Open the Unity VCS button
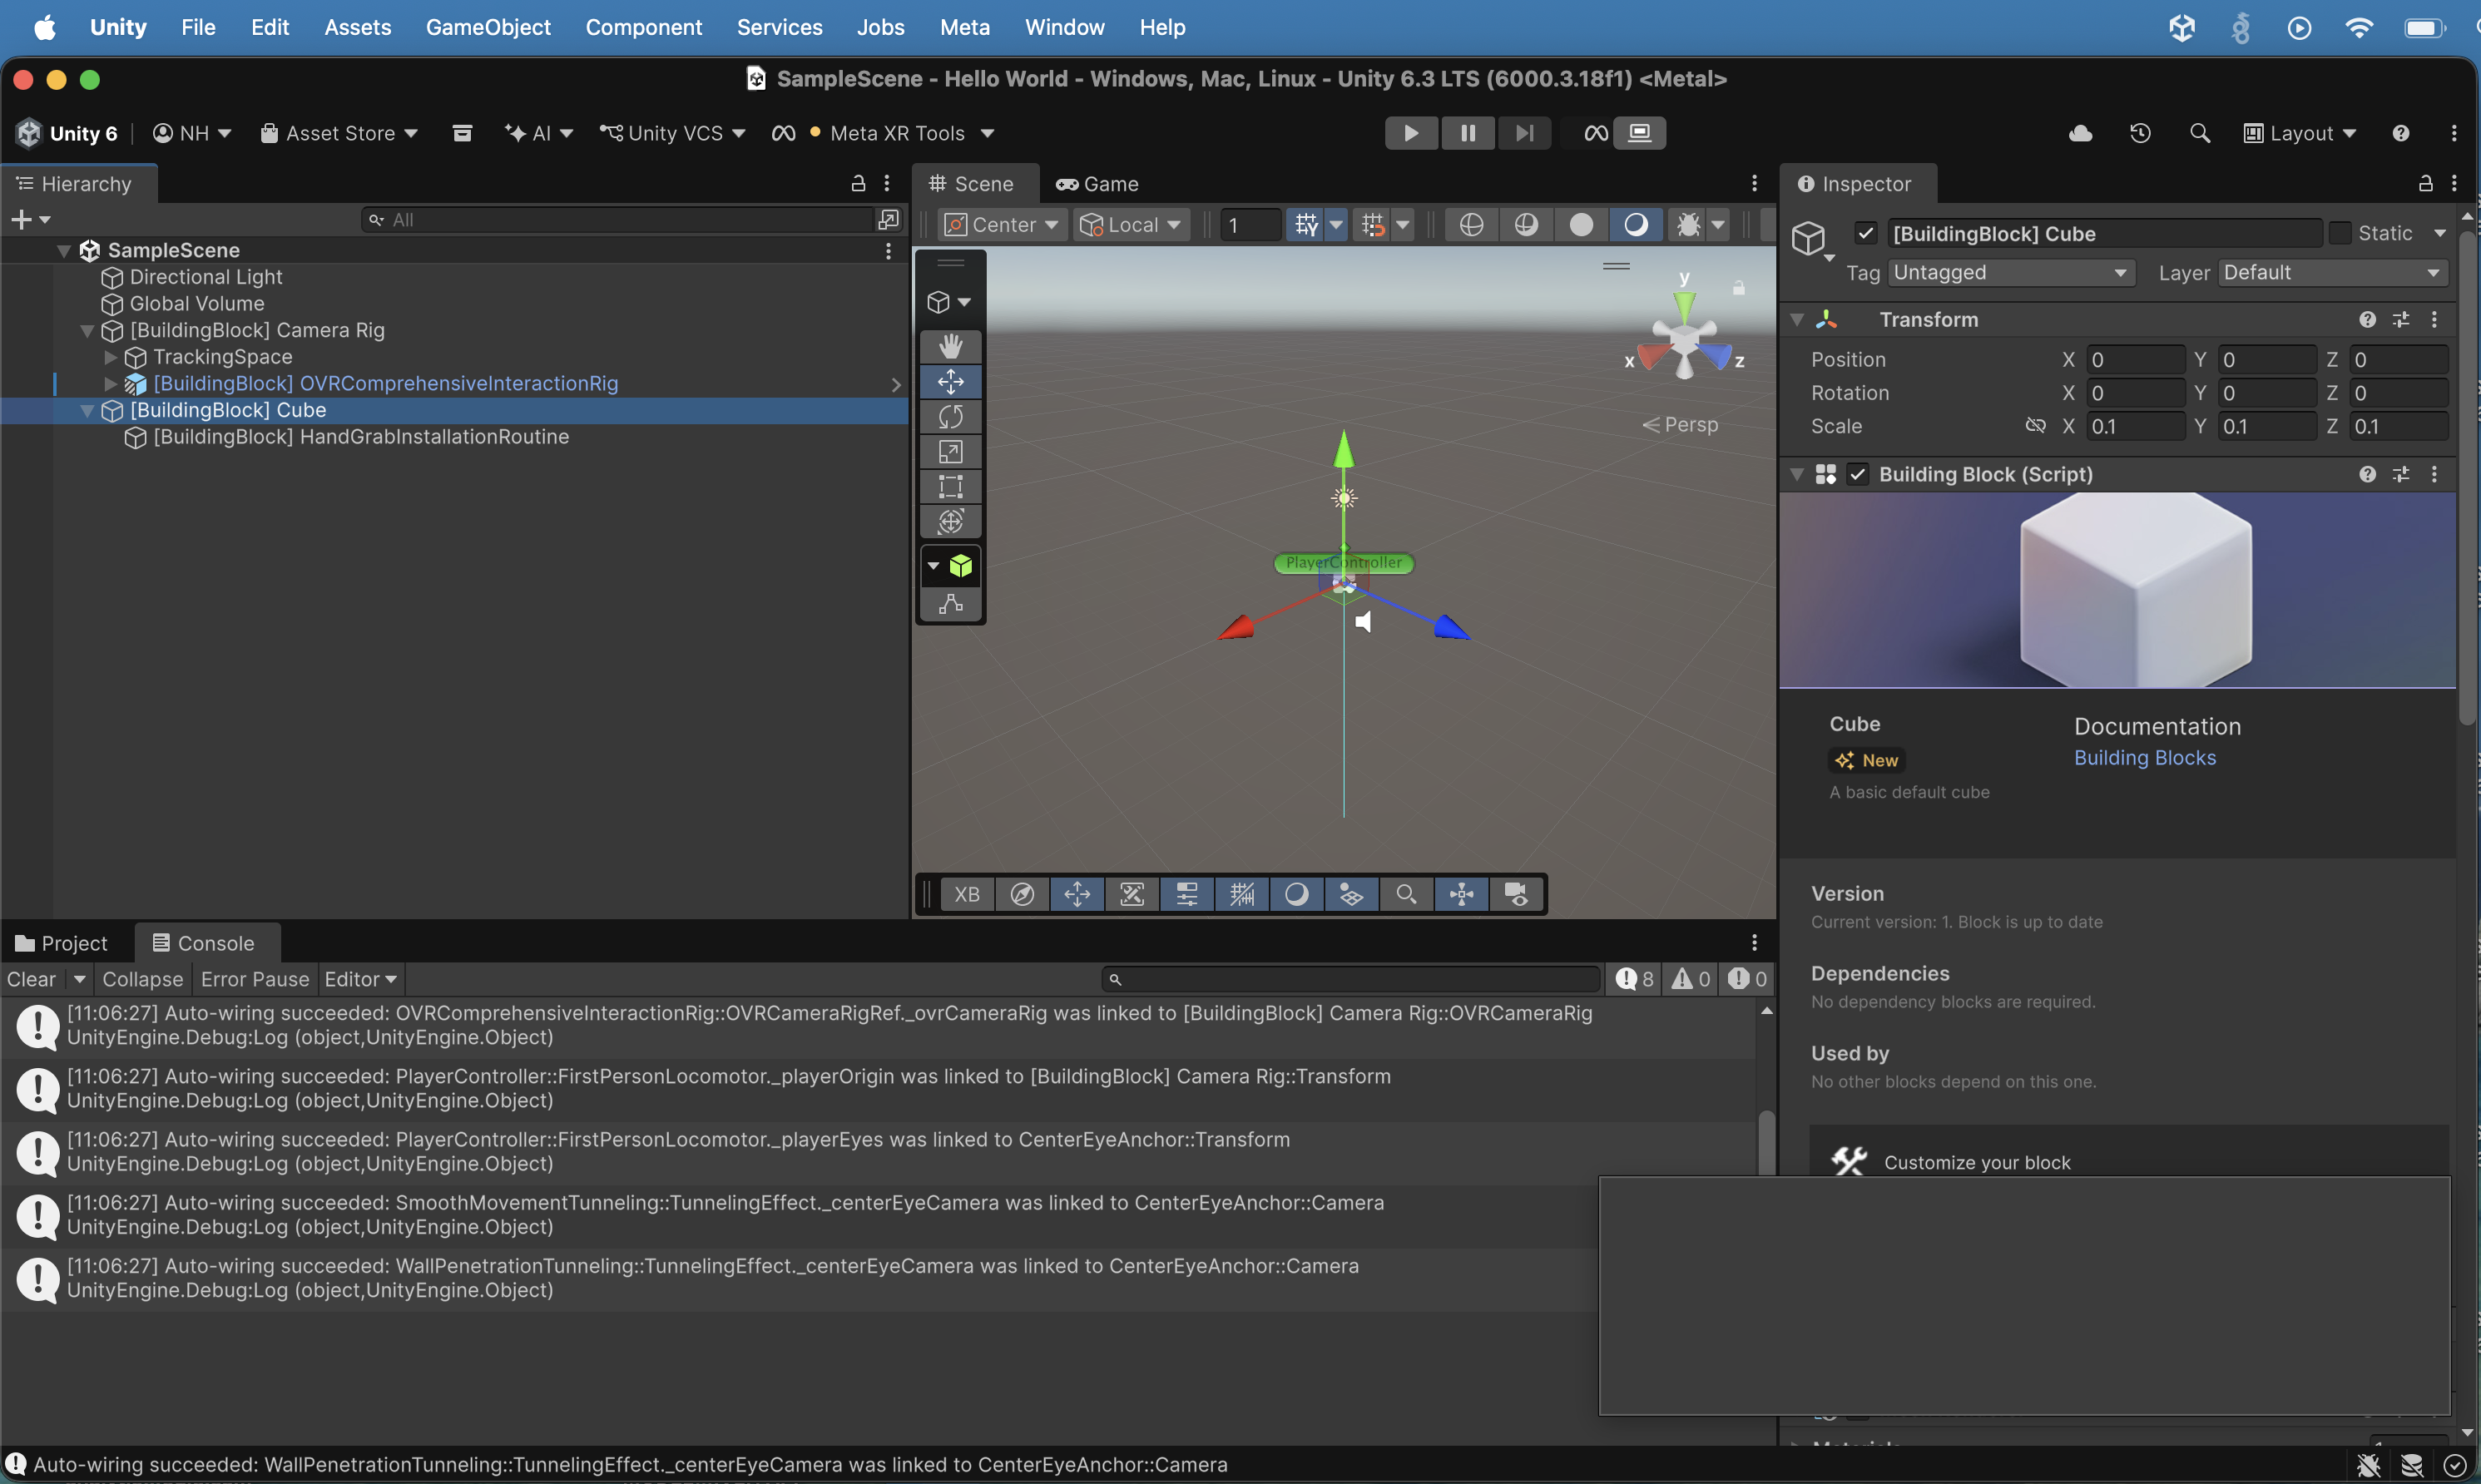 [672, 133]
